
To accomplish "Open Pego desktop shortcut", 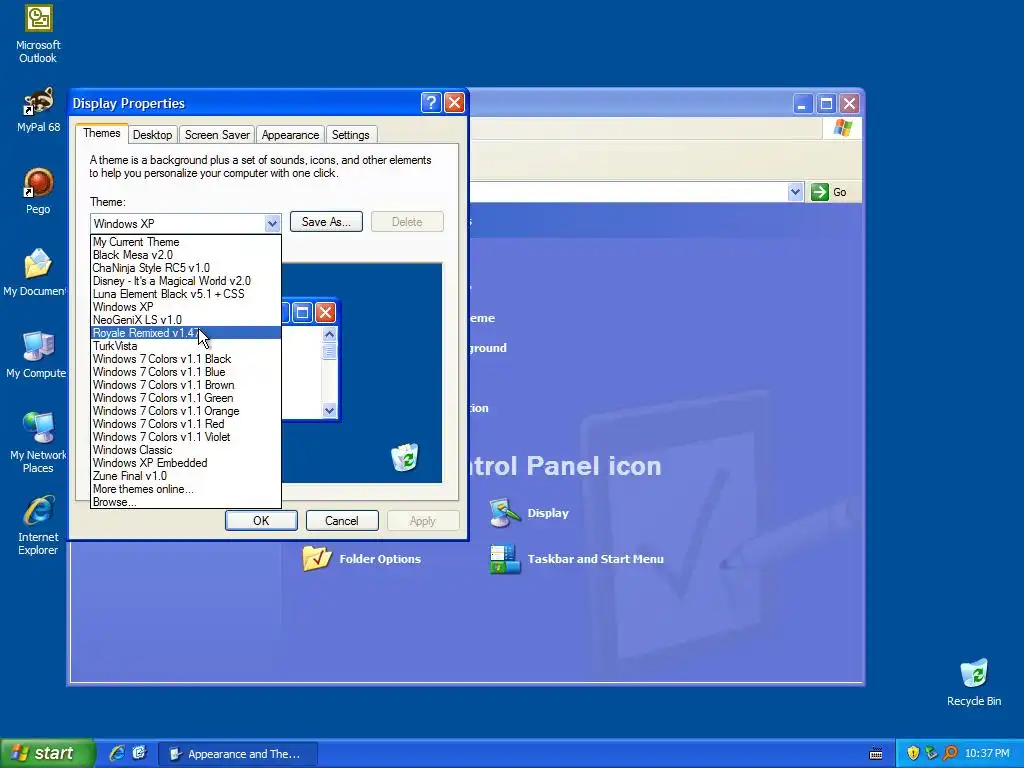I will (x=38, y=191).
